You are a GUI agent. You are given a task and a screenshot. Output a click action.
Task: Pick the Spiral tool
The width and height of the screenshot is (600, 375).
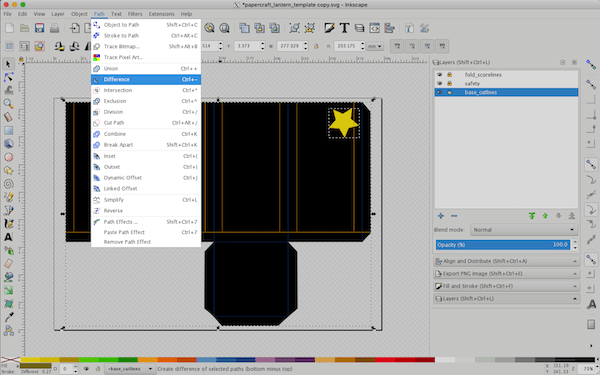(x=8, y=184)
